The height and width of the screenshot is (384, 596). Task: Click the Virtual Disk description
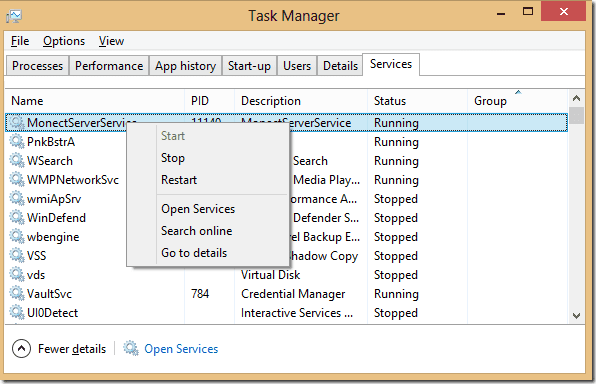[271, 275]
